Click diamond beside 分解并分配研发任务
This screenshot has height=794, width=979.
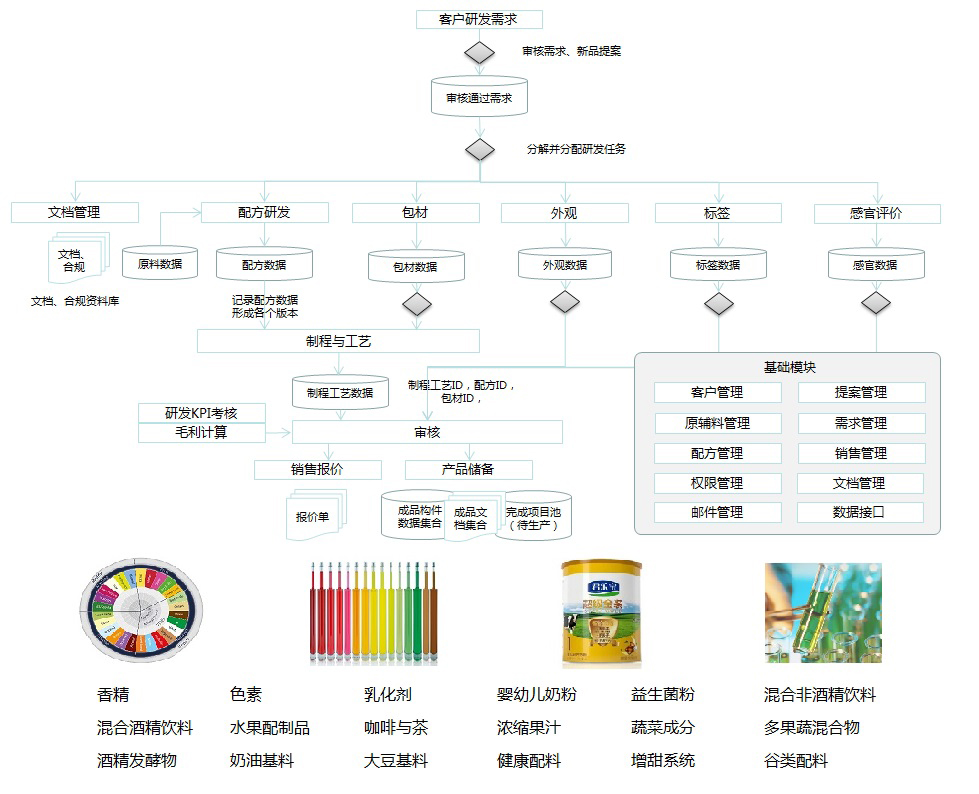point(480,150)
